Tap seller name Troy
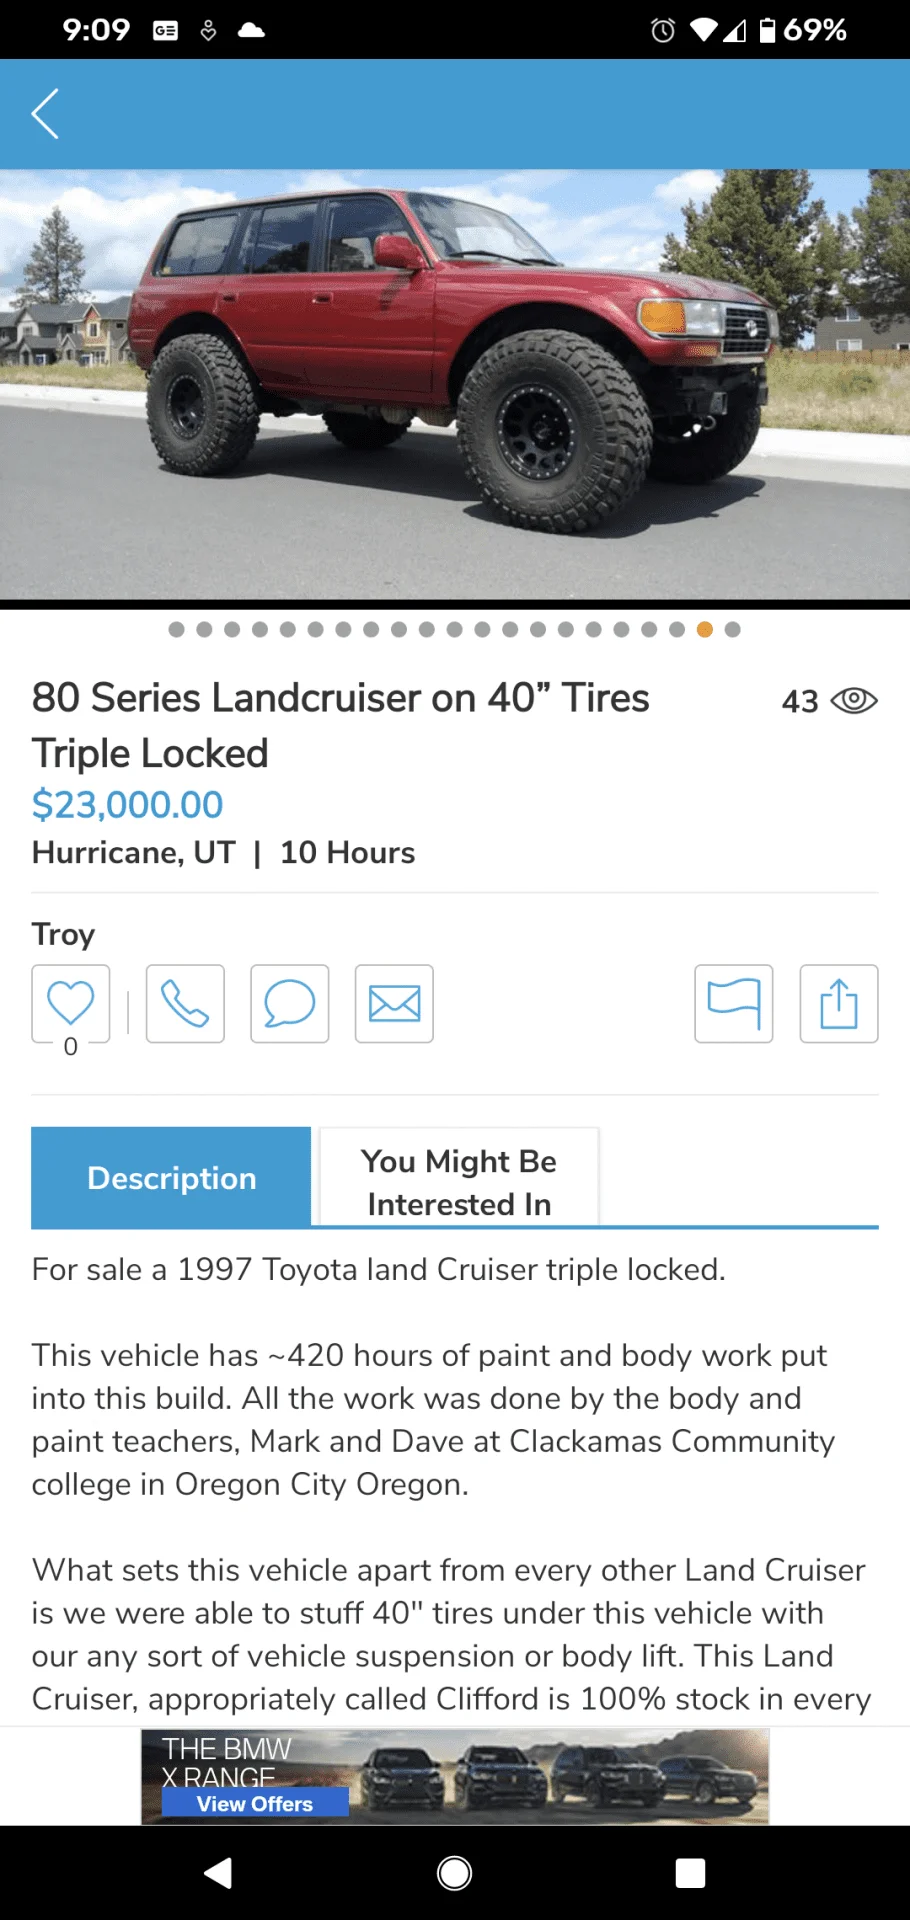Screen dimensions: 910x1920 coord(63,934)
